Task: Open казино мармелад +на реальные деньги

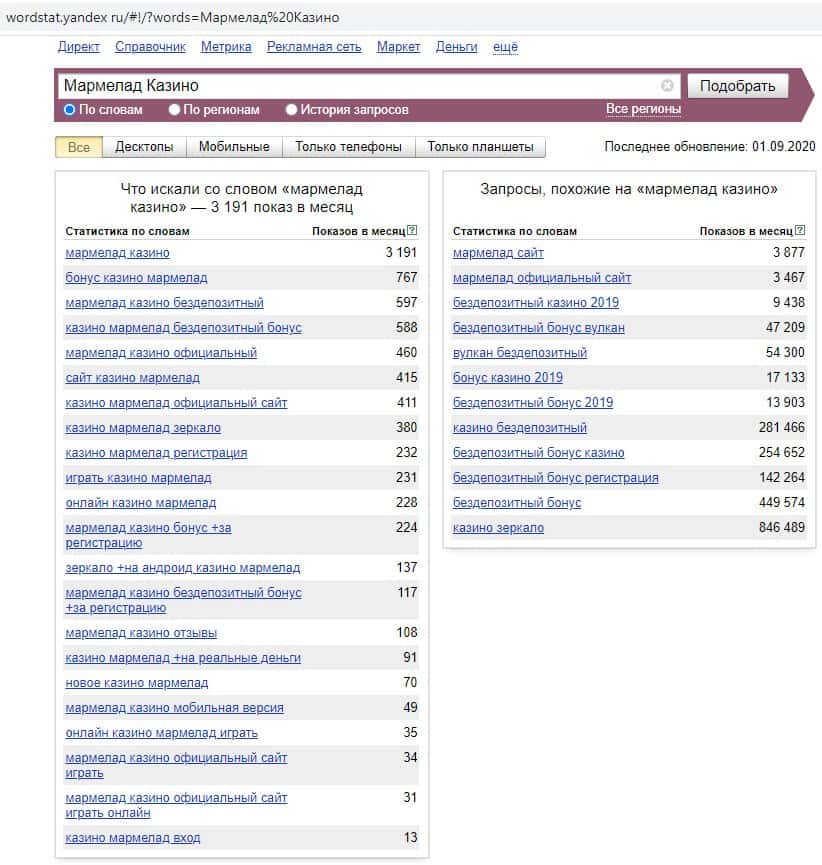Action: click(x=183, y=658)
